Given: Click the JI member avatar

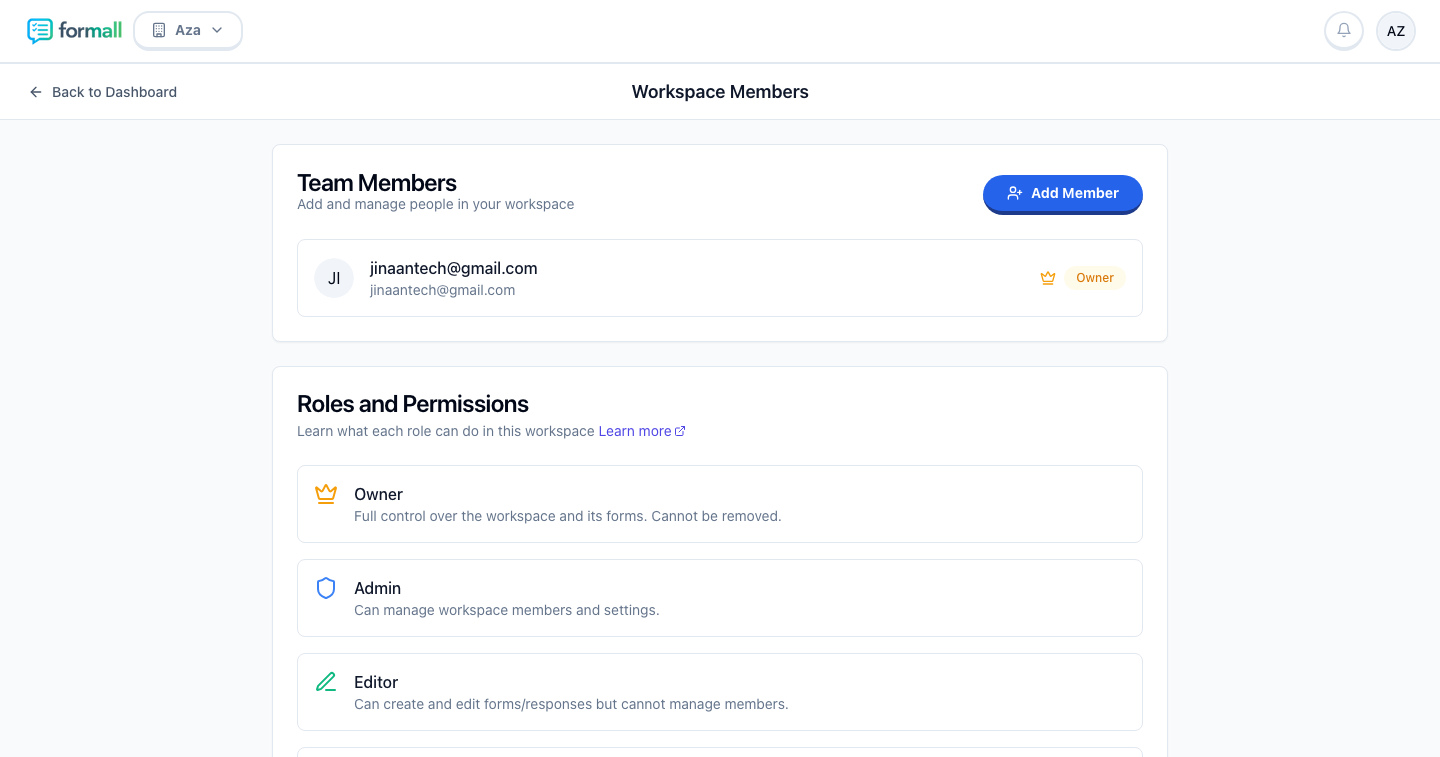Looking at the screenshot, I should pos(334,278).
